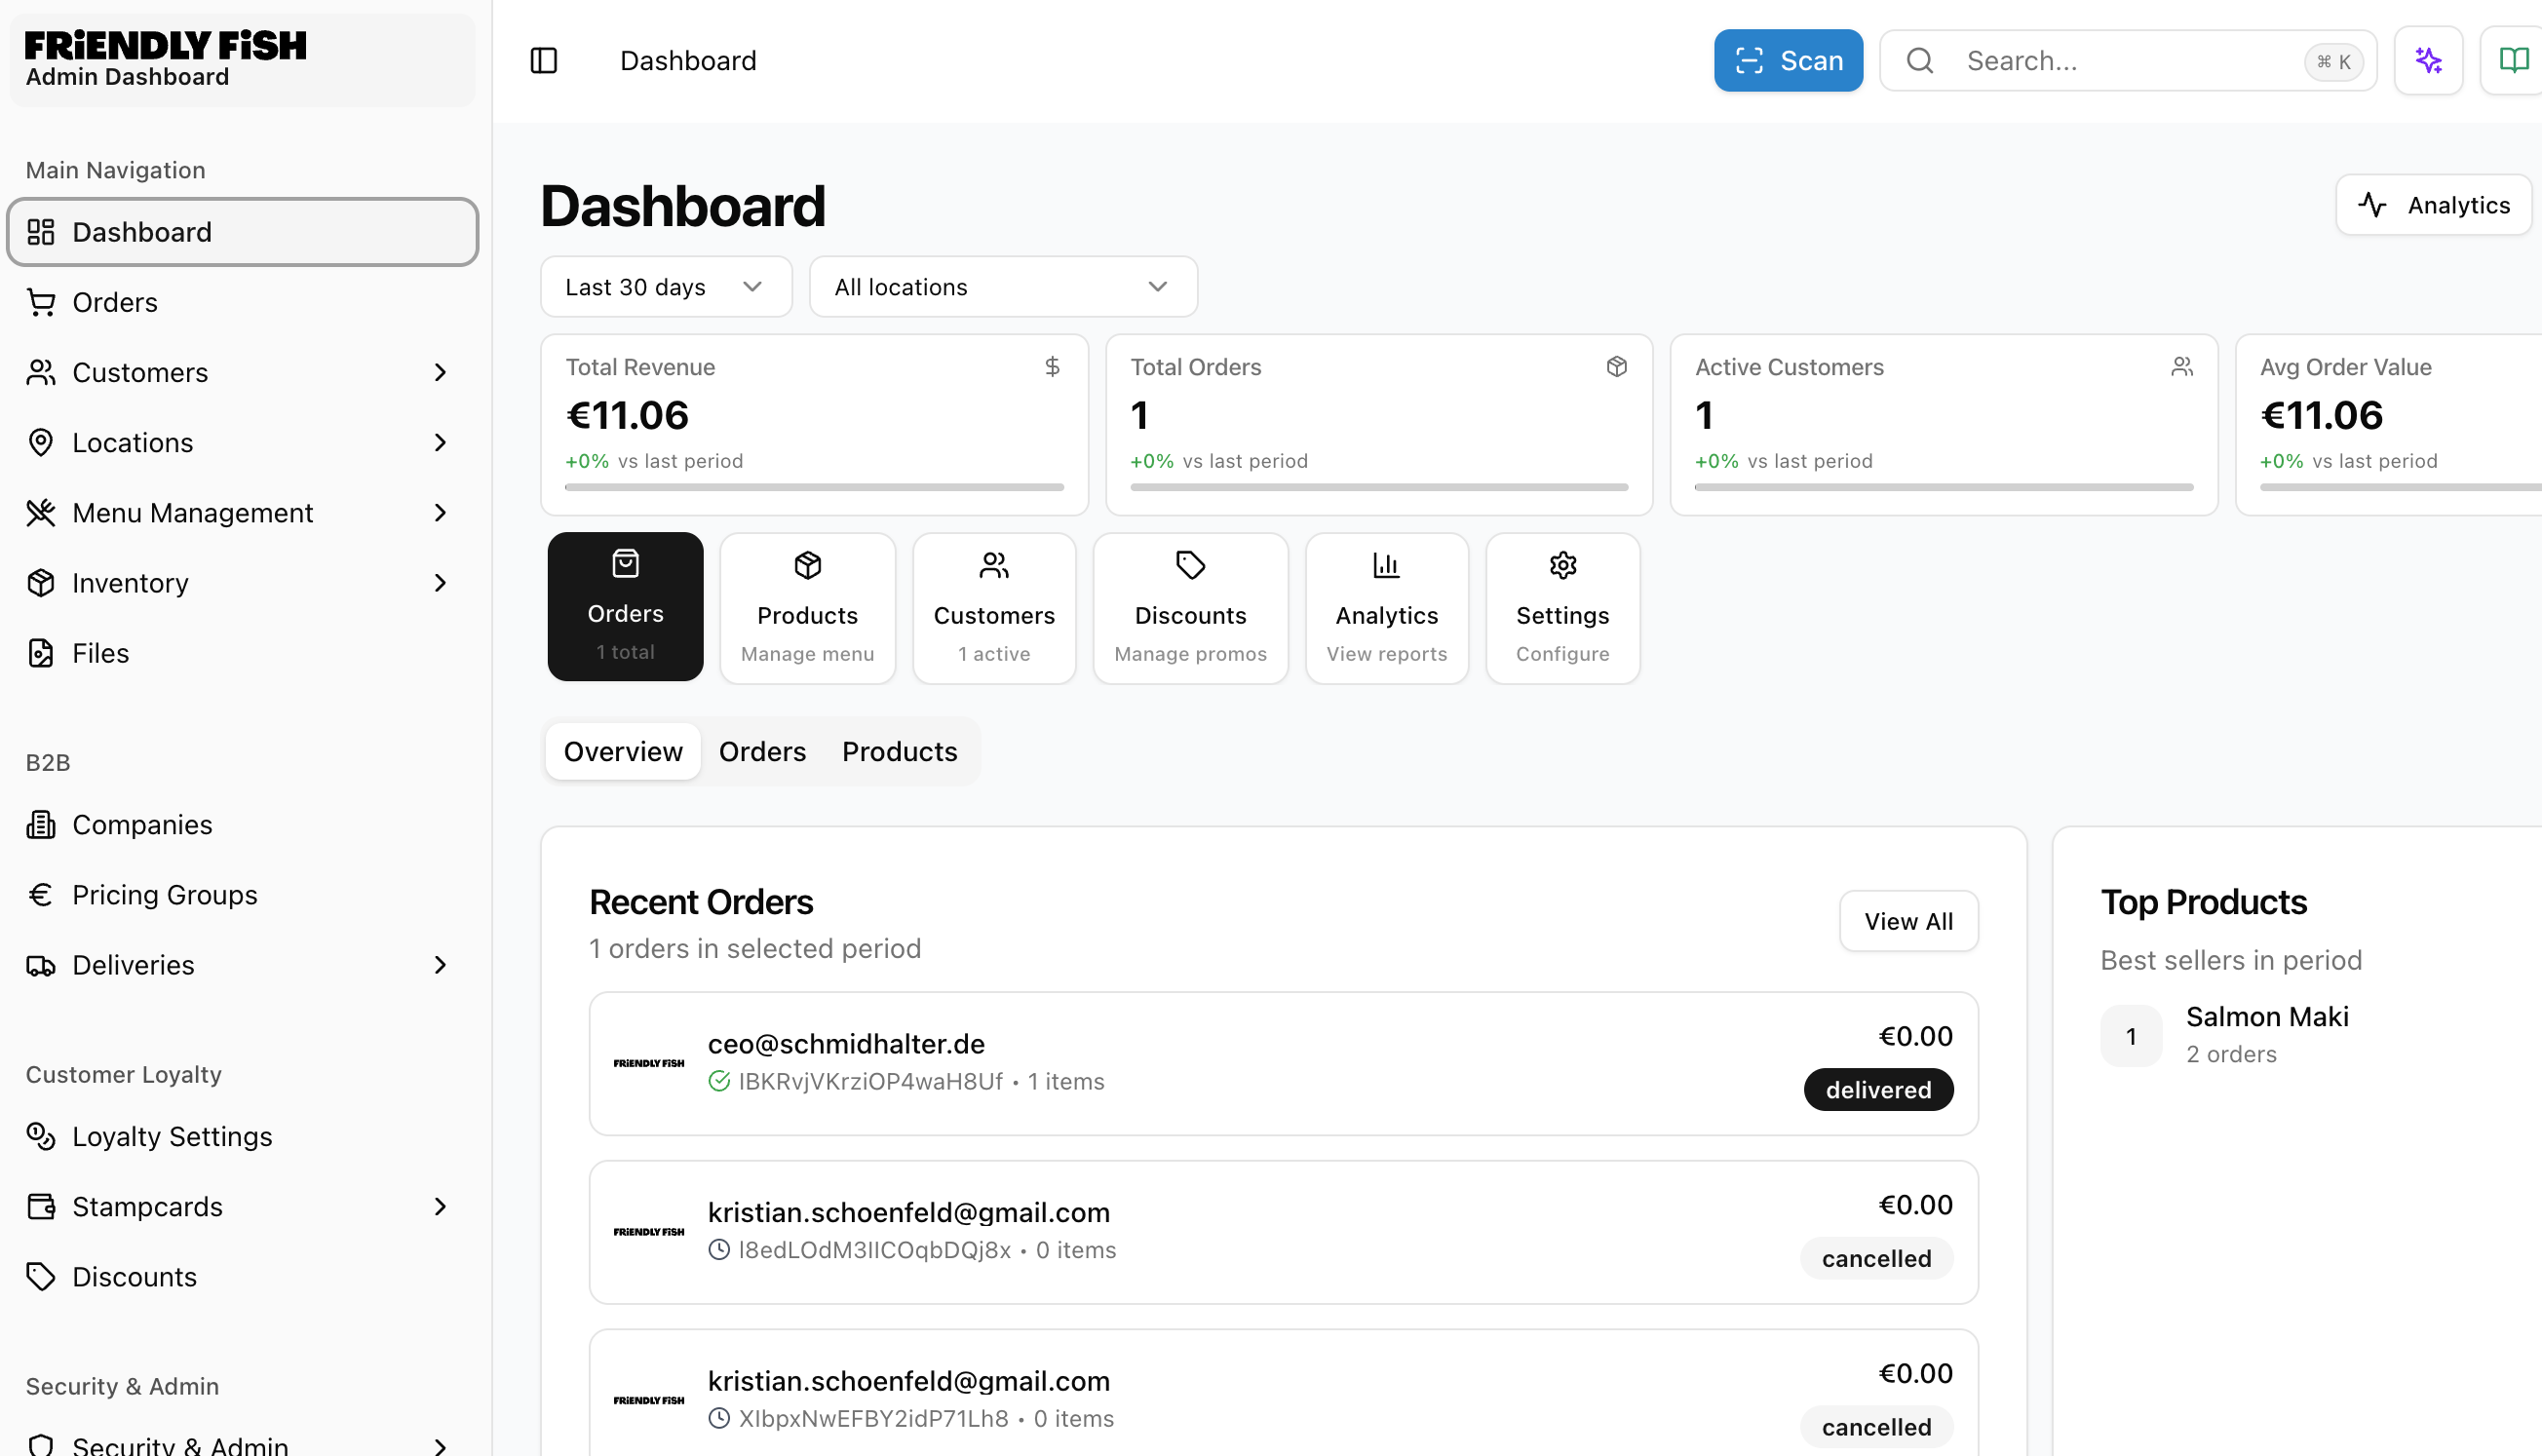Click the Scan button
This screenshot has width=2542, height=1456.
(1787, 61)
